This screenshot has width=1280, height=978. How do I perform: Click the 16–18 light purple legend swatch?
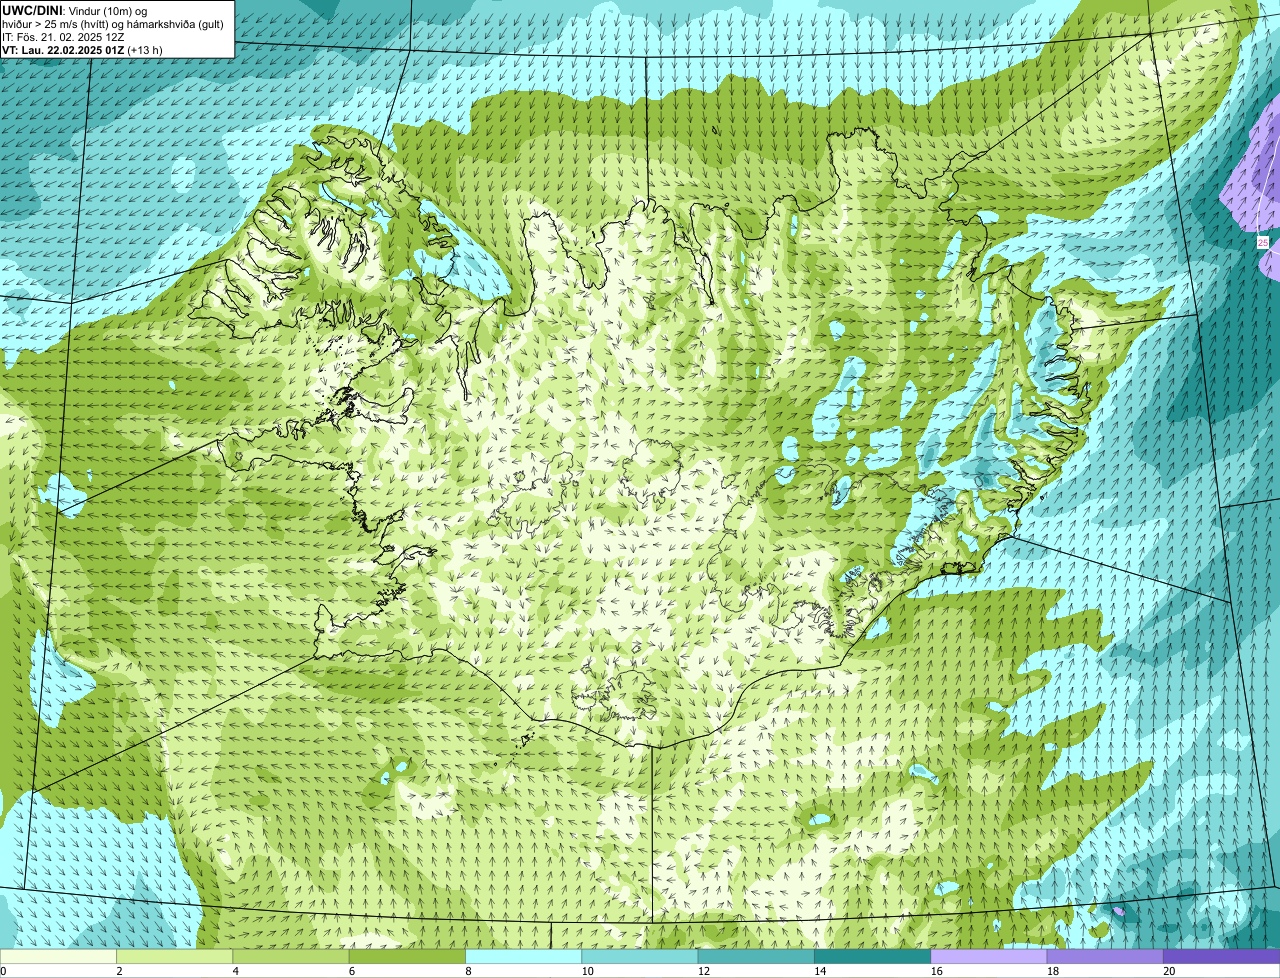(988, 956)
